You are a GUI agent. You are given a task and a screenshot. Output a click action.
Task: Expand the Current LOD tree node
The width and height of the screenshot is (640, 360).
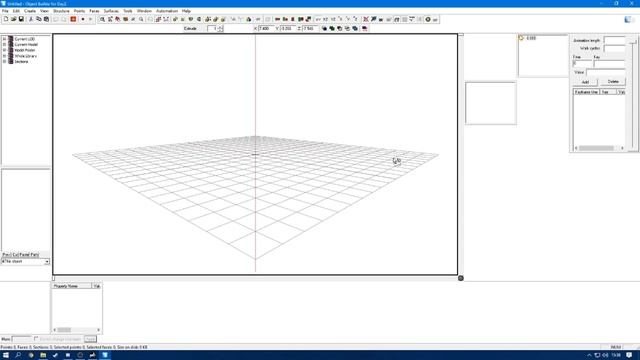coord(4,39)
